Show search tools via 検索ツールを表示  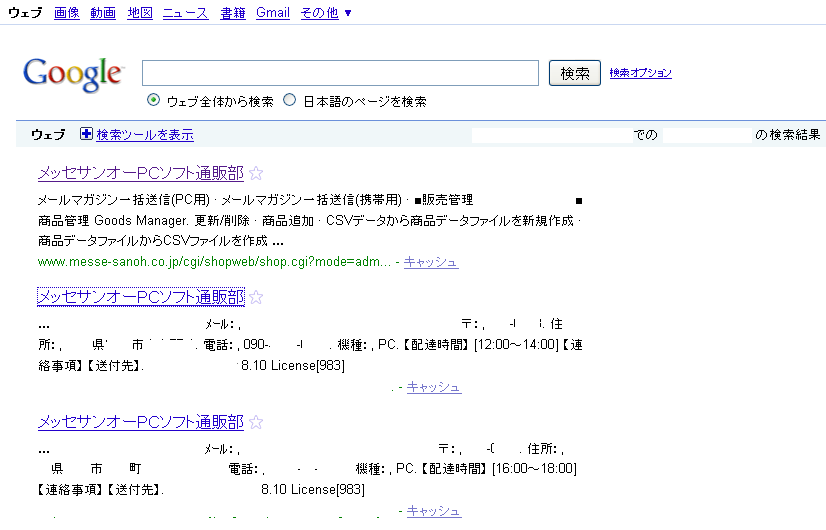point(145,134)
